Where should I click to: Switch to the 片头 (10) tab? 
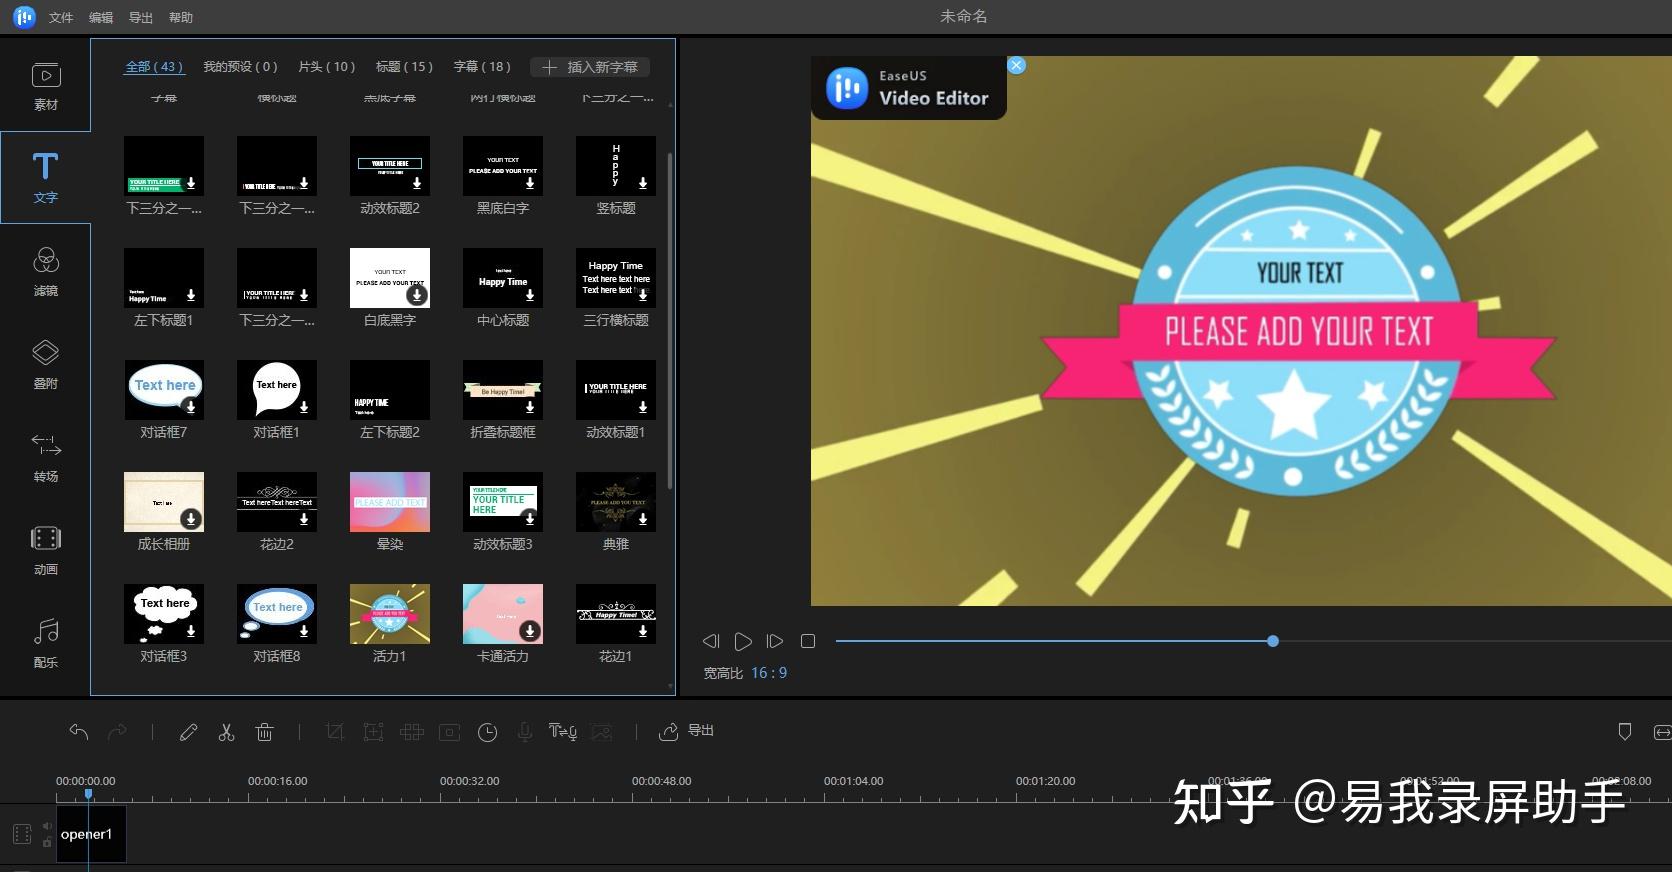coord(327,67)
